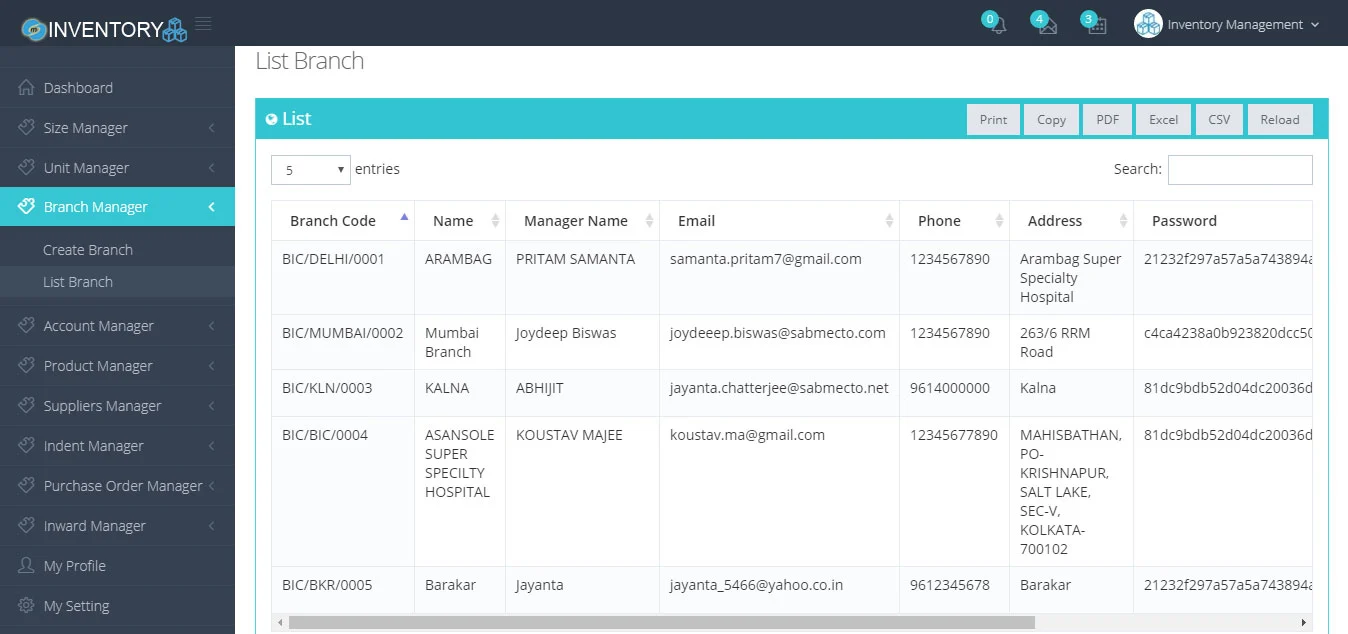Click the Purchase Order Manager puzzle icon
Screen dimensions: 1348x634
[x=27, y=486]
